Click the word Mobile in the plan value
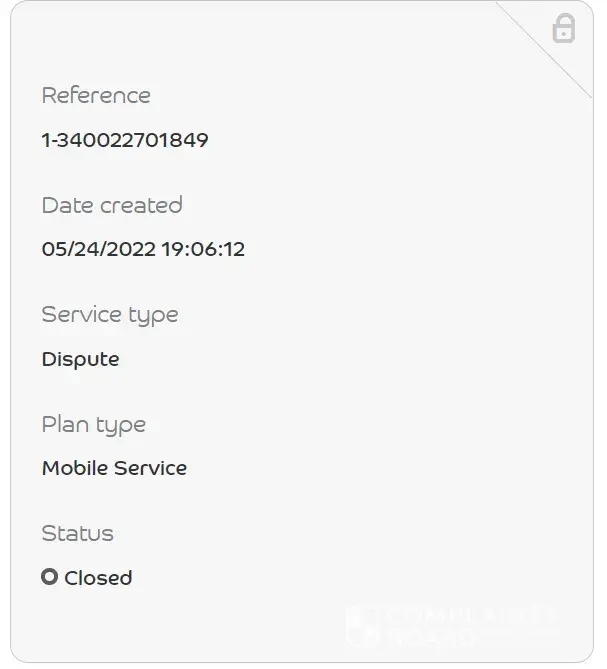Viewport: 607px width, 669px height. pyautogui.click(x=73, y=468)
